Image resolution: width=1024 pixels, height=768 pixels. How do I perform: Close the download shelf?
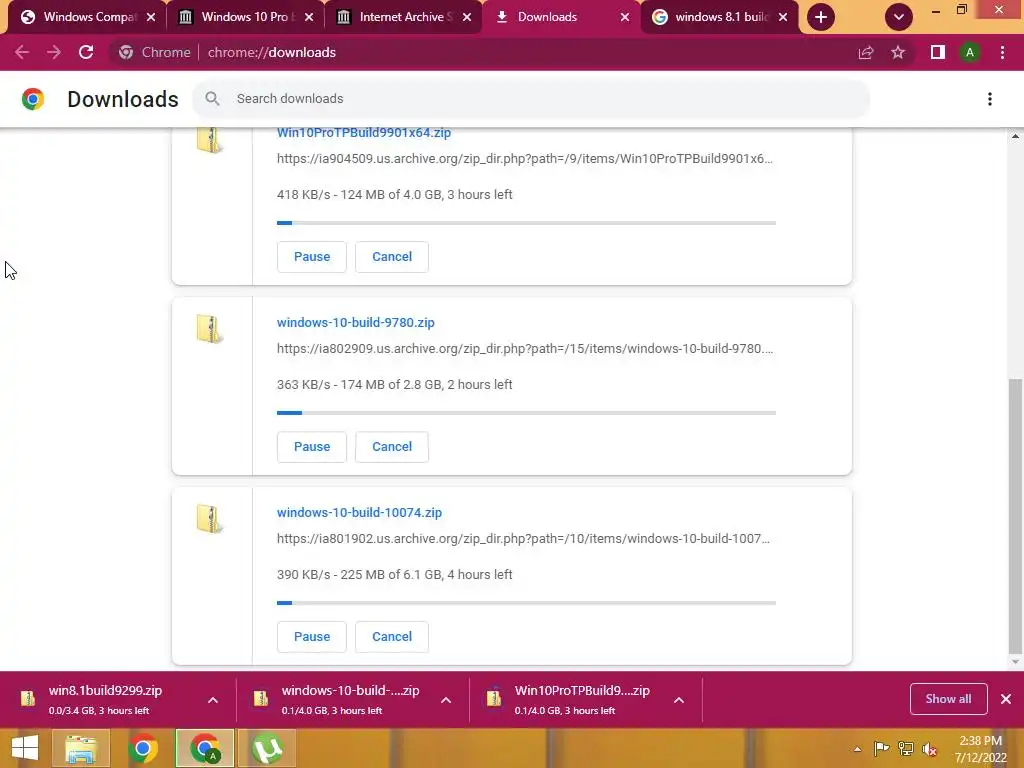[x=1006, y=699]
